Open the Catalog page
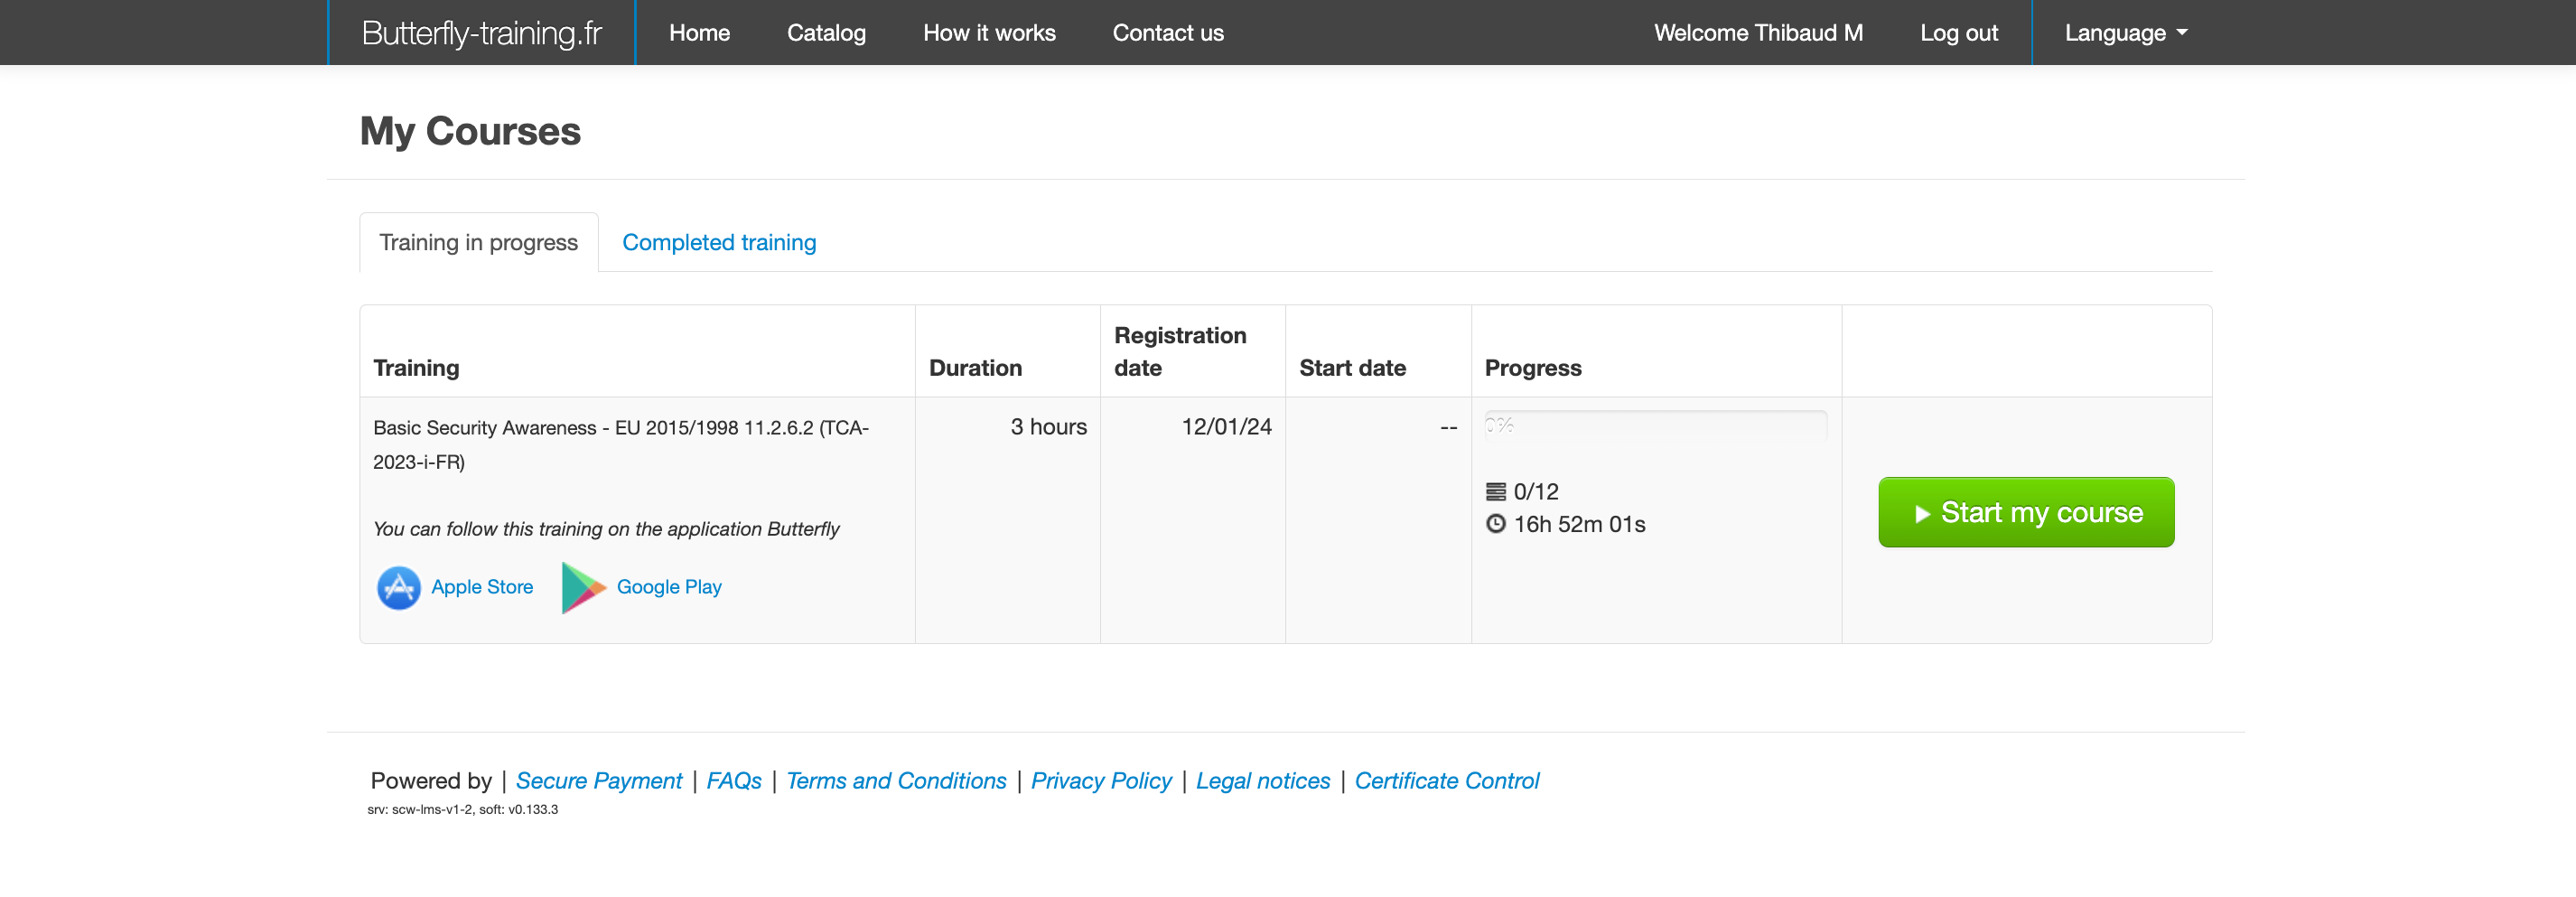 [x=826, y=33]
